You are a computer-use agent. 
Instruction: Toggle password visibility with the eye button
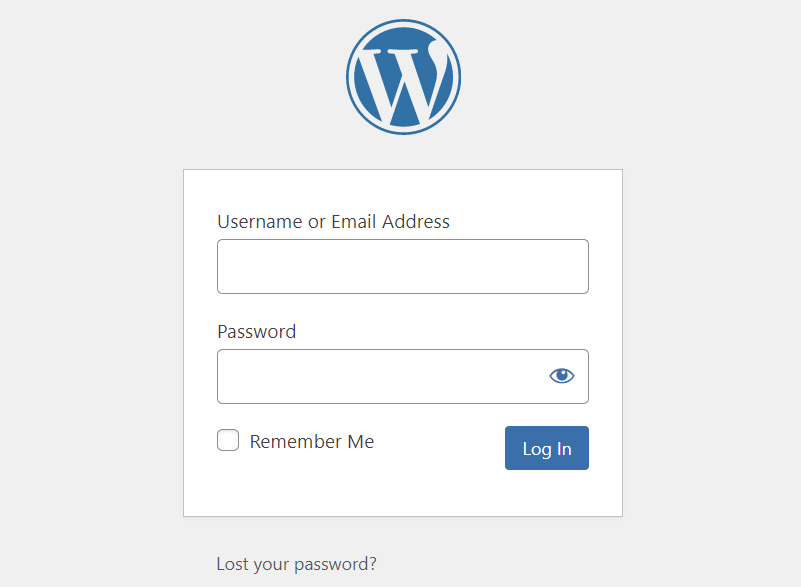[x=562, y=376]
